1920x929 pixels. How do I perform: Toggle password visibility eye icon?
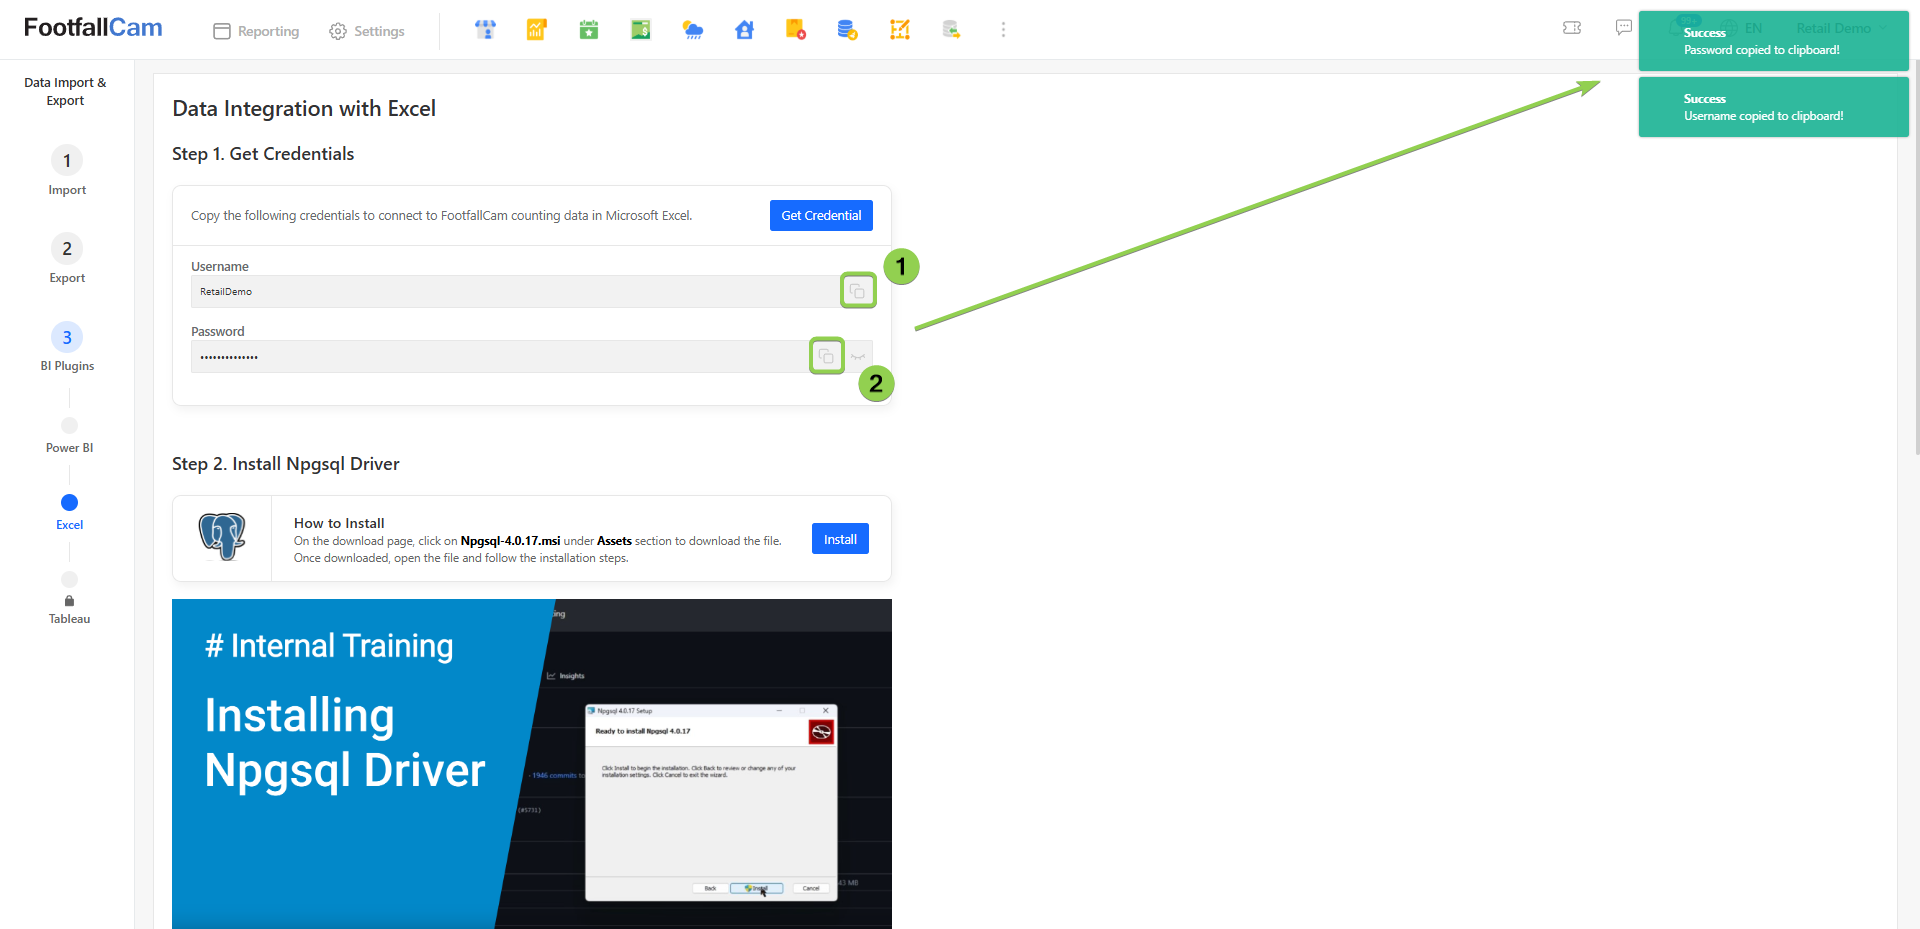858,357
